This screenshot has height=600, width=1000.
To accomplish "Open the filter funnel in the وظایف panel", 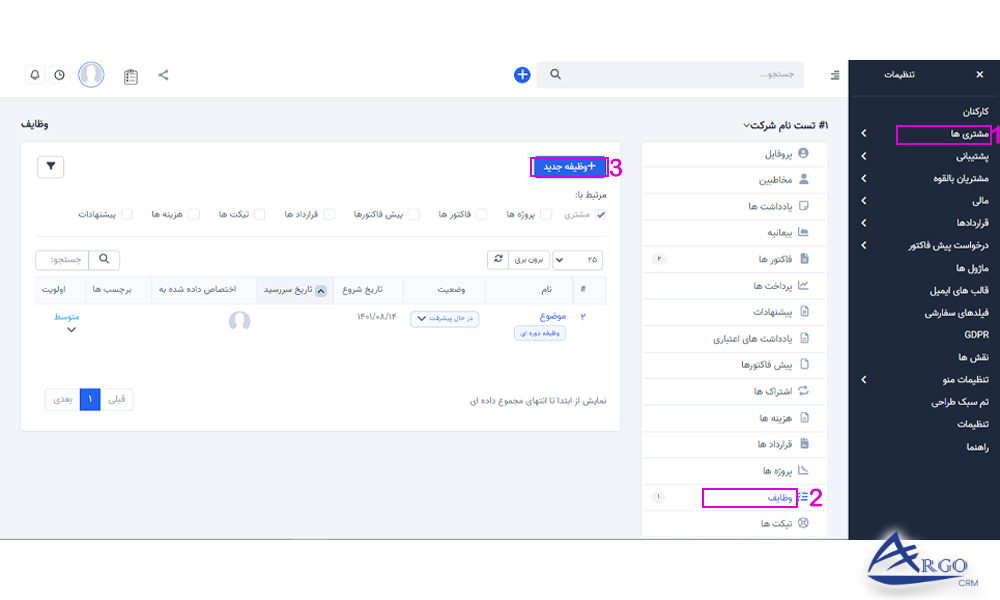I will tap(49, 167).
